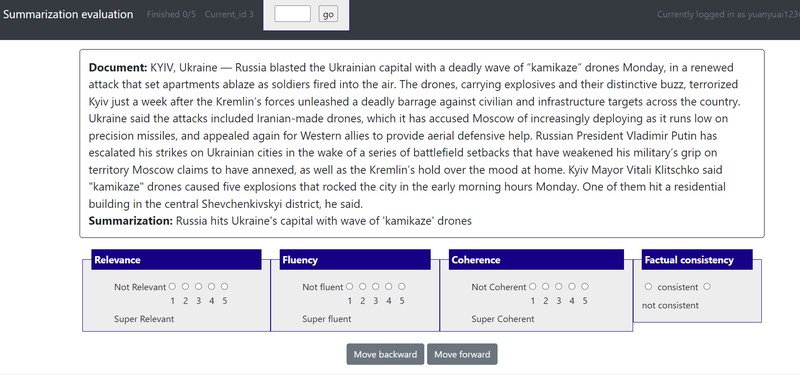
Task: Click the Move forward button
Action: (x=462, y=354)
